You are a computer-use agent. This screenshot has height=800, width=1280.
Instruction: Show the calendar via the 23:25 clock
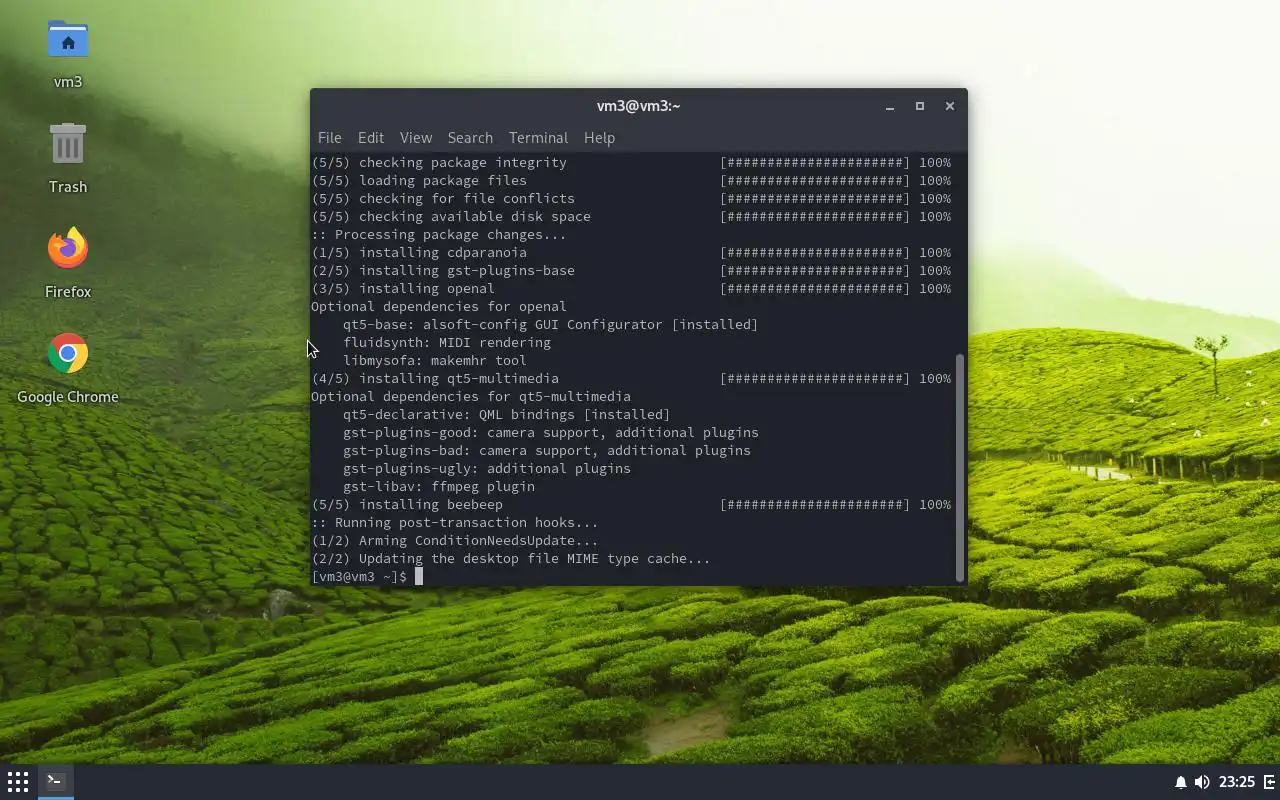[x=1237, y=782]
